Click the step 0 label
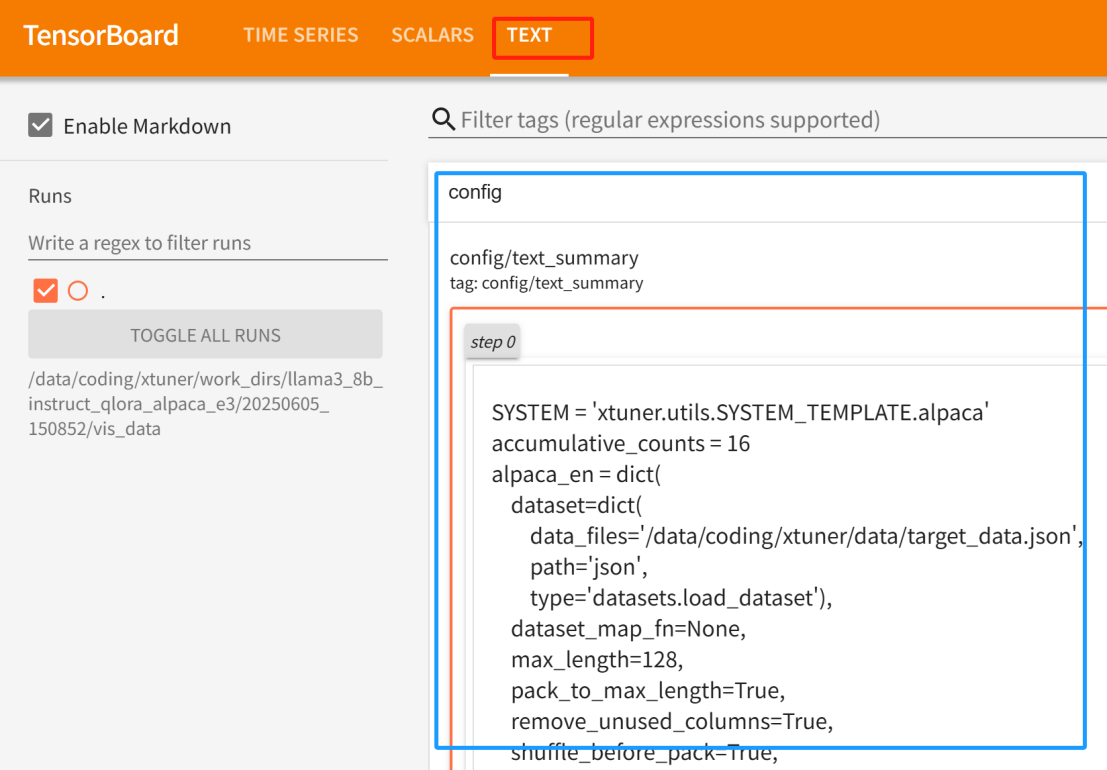This screenshot has width=1107, height=770. click(x=493, y=342)
